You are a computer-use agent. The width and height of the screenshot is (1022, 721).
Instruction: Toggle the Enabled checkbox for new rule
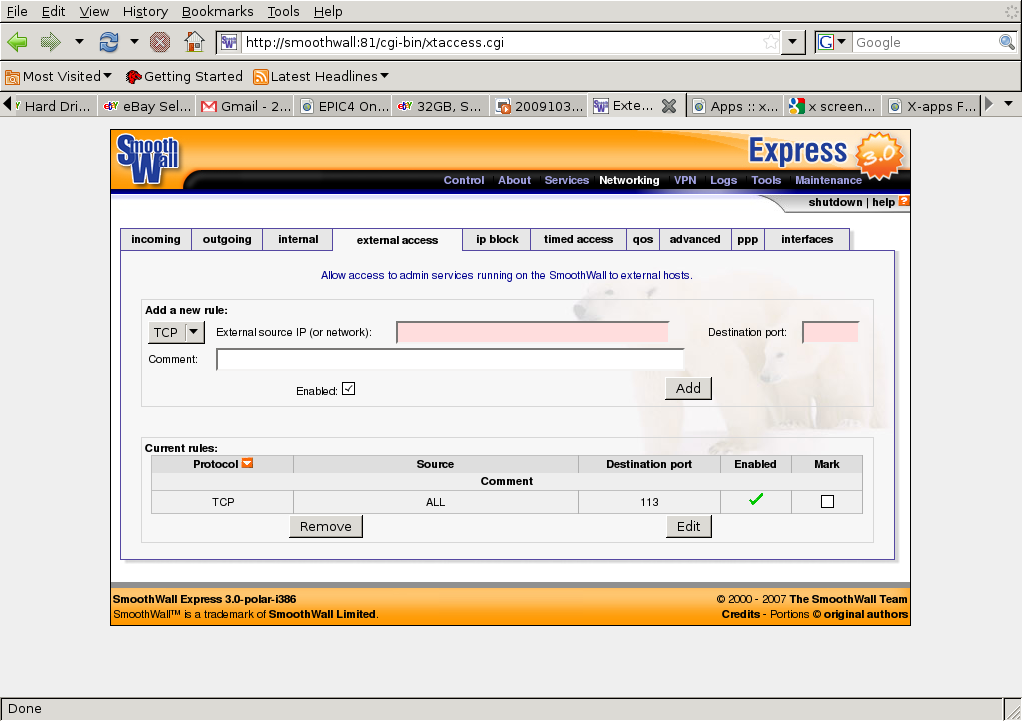click(348, 389)
